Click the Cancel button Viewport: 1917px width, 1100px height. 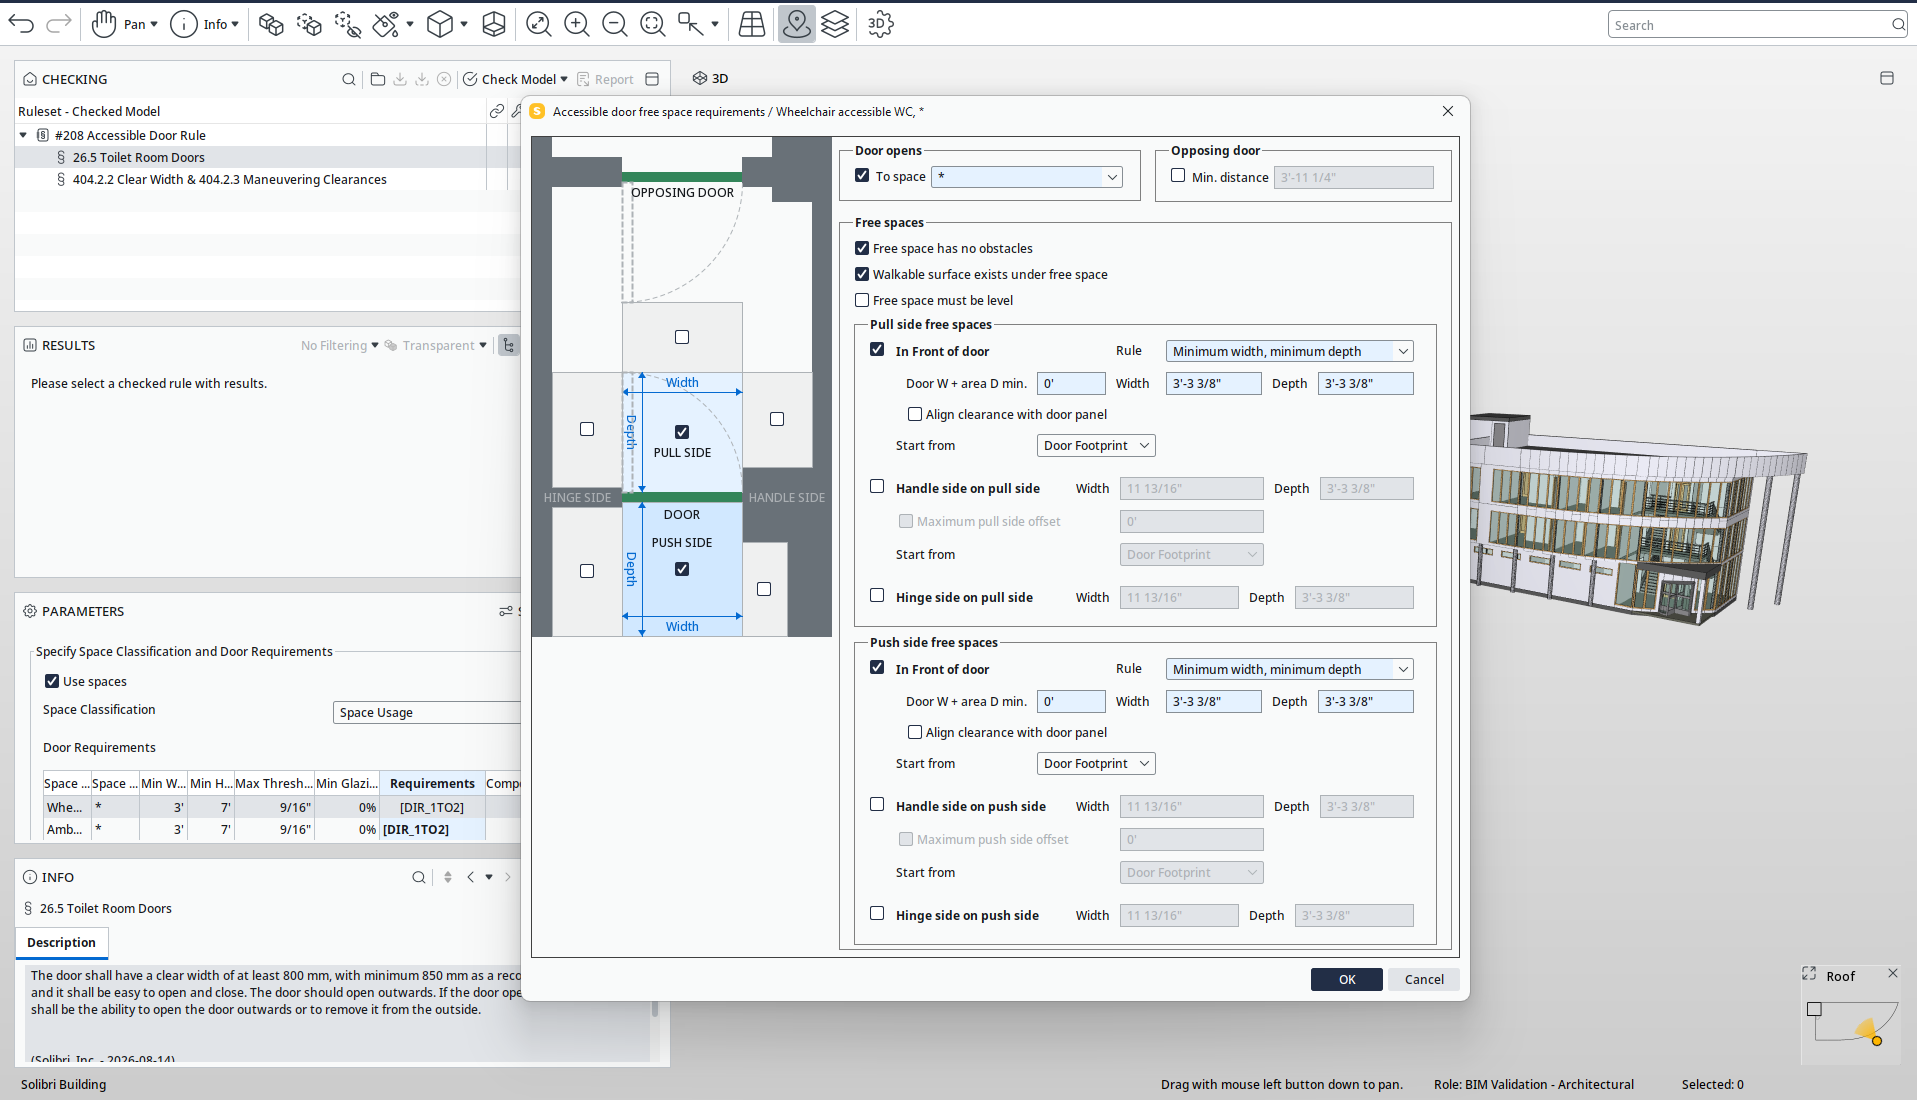pos(1424,979)
